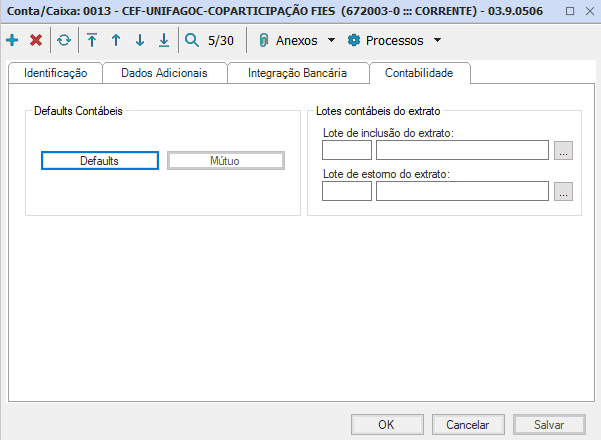Expand the Anexos dropdown arrow
Image resolution: width=601 pixels, height=440 pixels.
point(331,41)
